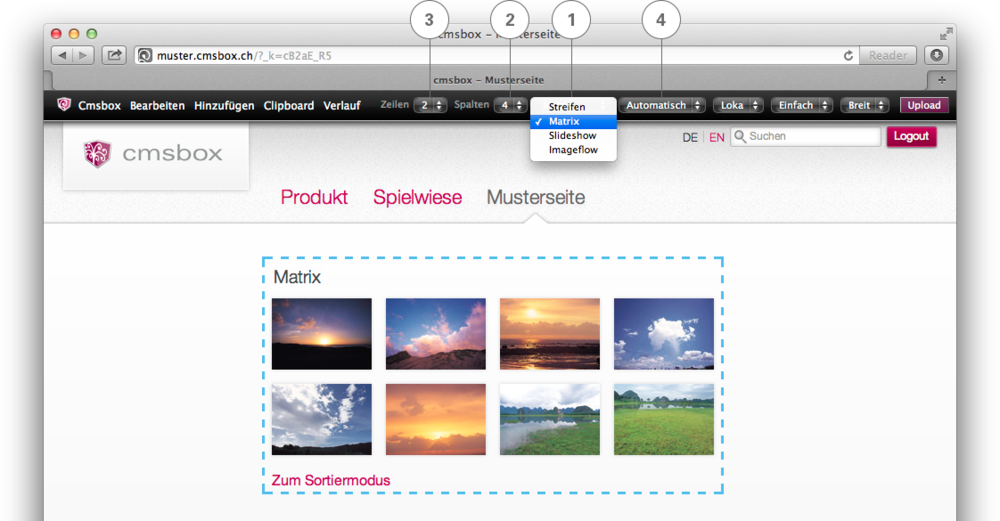Screen dimensions: 1000x521
Task: Reload the page with the refresh icon
Action: point(849,56)
